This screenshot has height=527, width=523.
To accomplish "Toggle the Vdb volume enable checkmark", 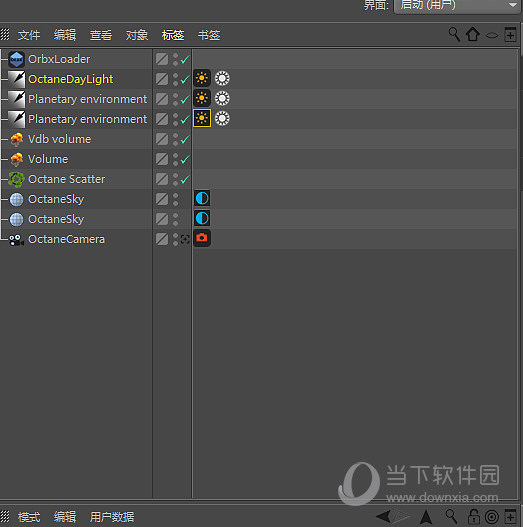I will click(185, 139).
